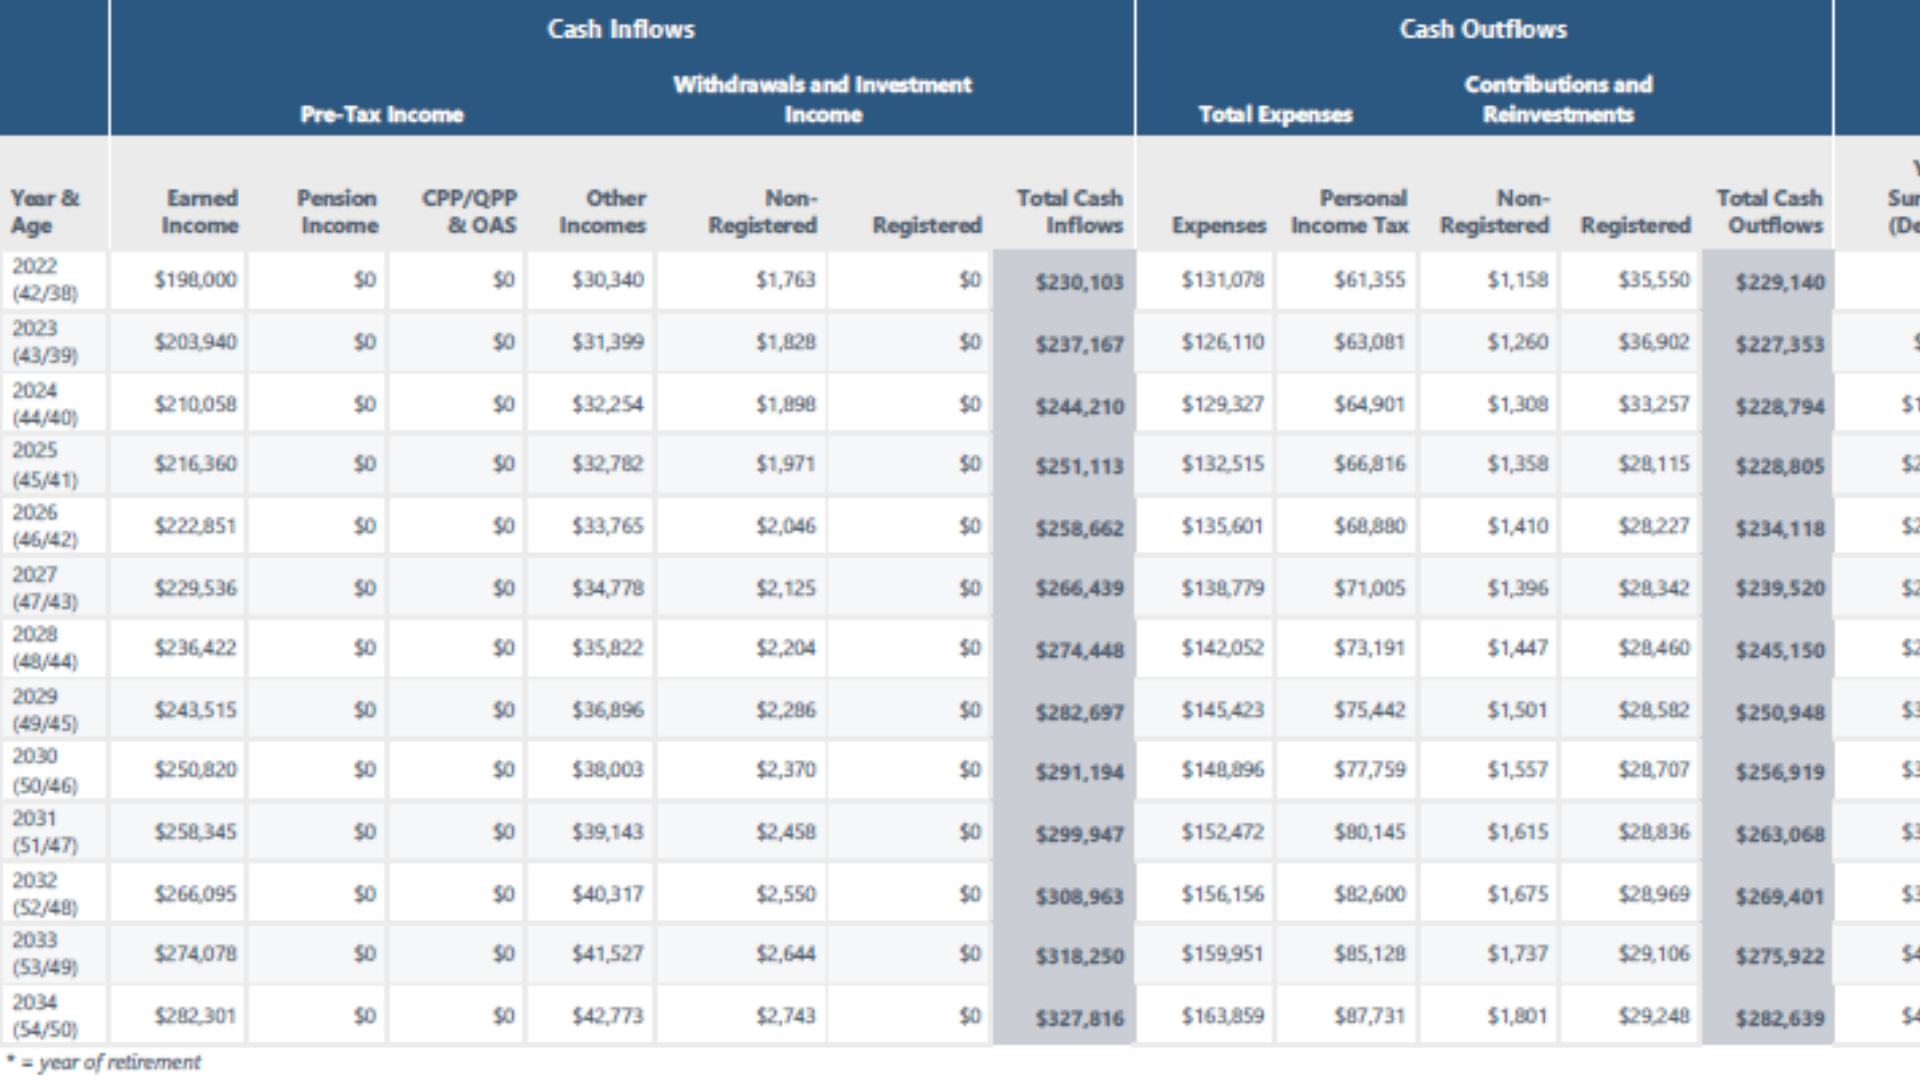Select the $131,078 expenses cell
Image resolution: width=1920 pixels, height=1080 pixels.
(x=1222, y=280)
